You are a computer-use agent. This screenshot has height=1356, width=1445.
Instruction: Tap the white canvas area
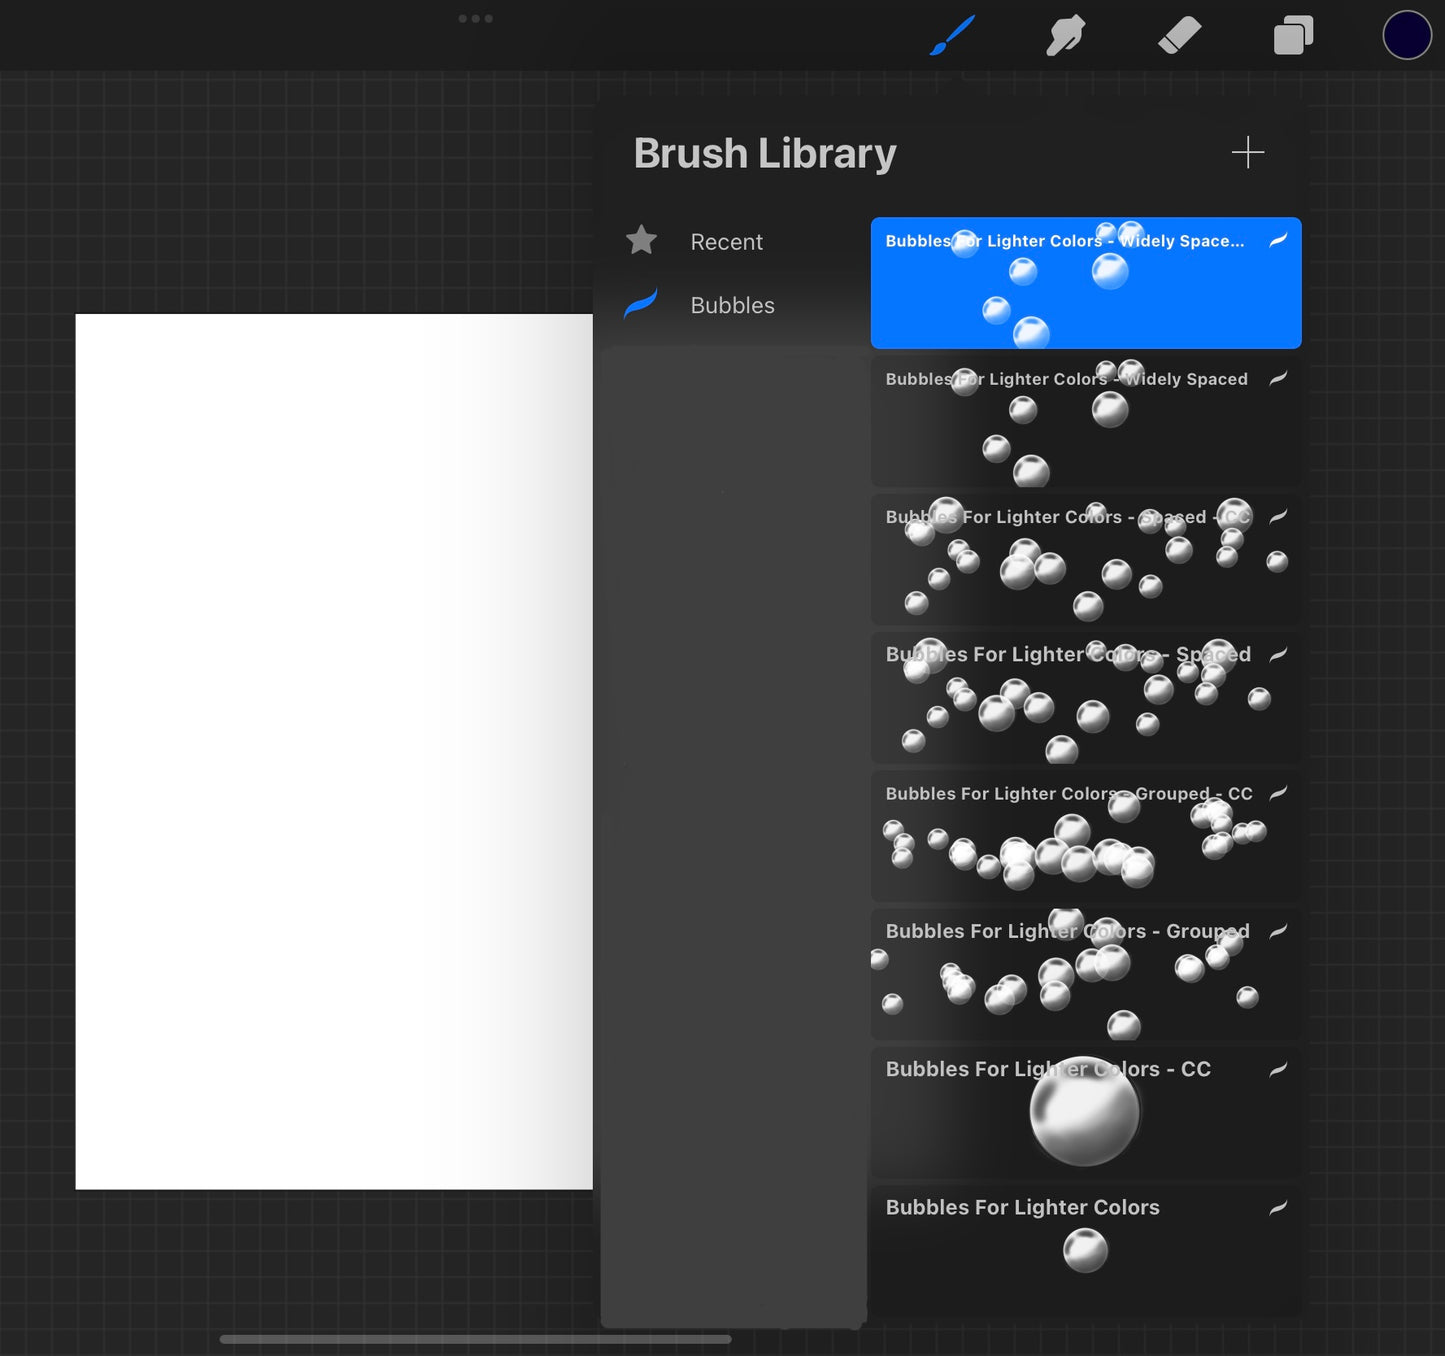pyautogui.click(x=334, y=750)
